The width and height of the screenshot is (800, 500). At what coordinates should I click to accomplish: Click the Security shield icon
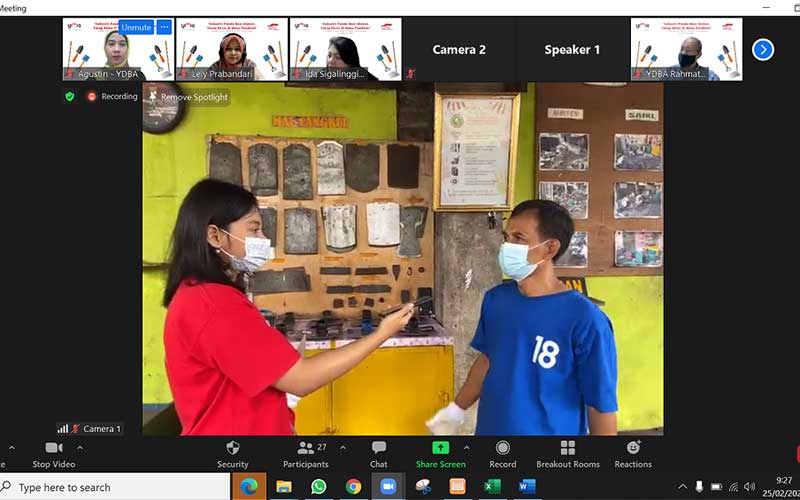233,448
